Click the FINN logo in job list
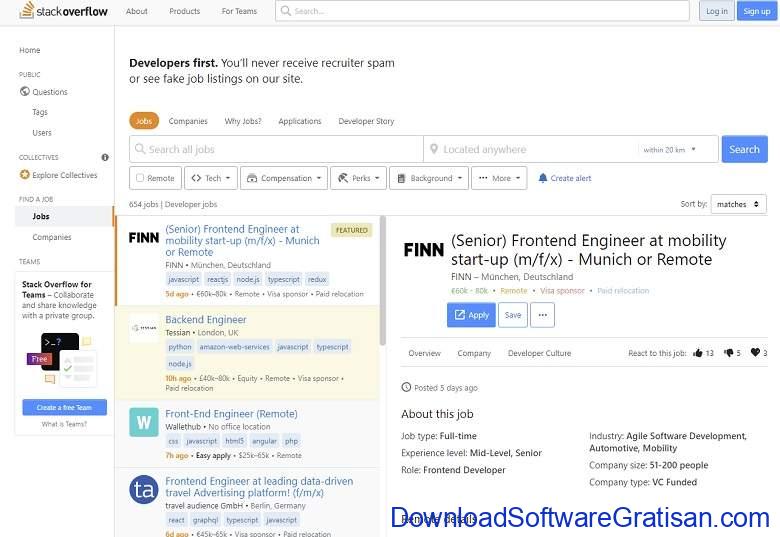The width and height of the screenshot is (780, 537). coord(144,238)
